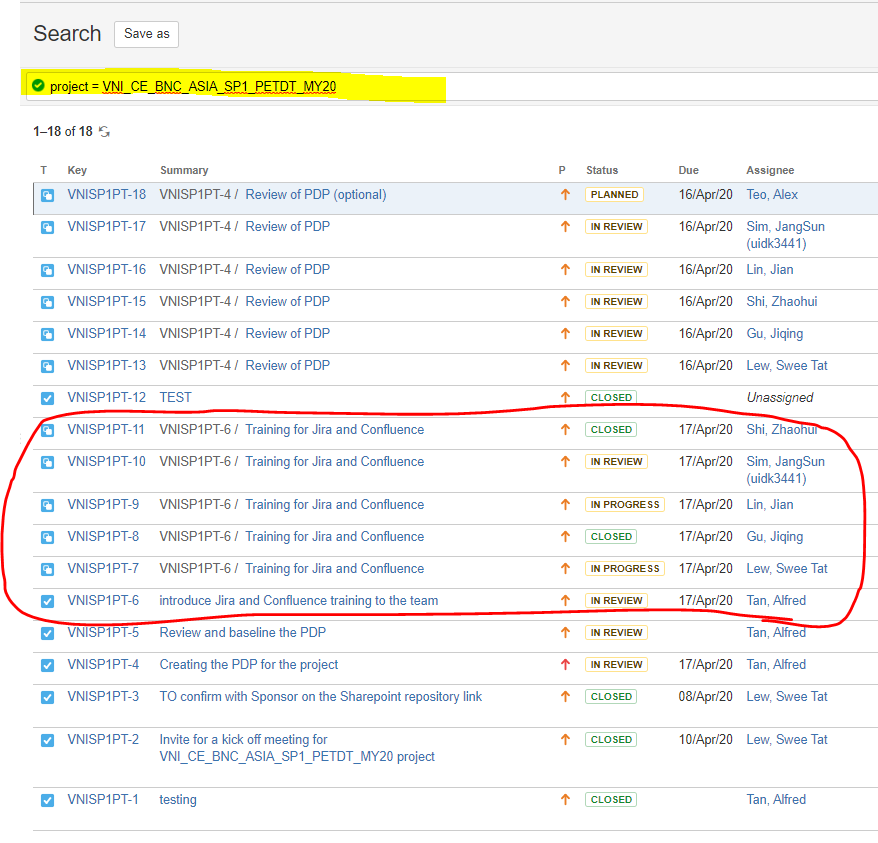Click task type icon of VNISP1PT-5
This screenshot has height=843, width=878.
(48, 634)
